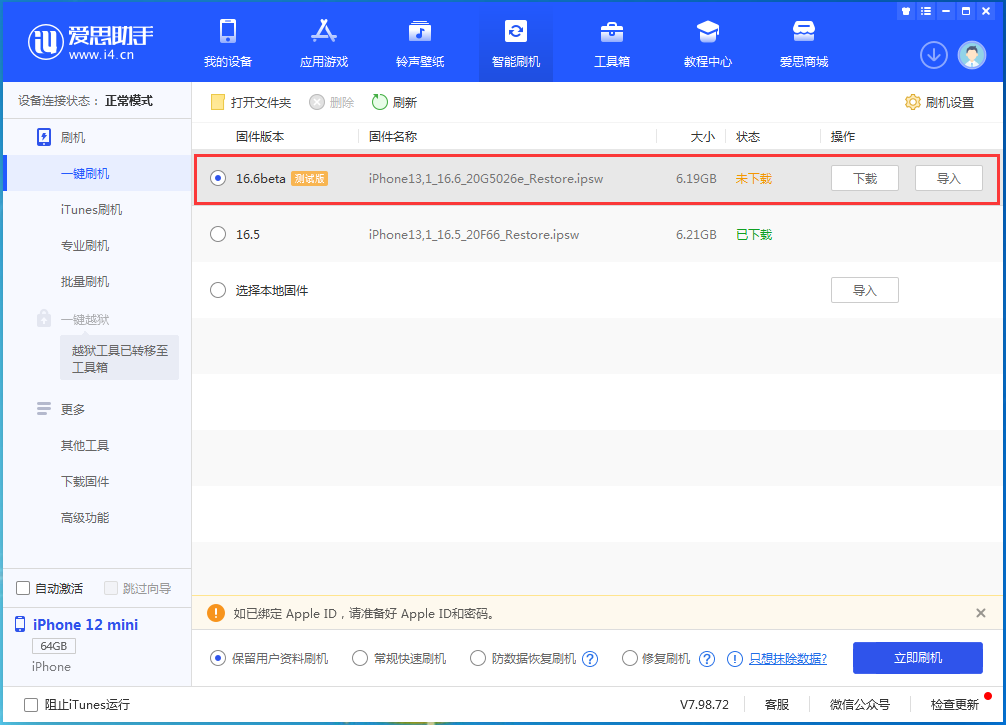Go to 铃声壁纸 ringtone wallpaper section
The image size is (1006, 725).
pyautogui.click(x=420, y=32)
